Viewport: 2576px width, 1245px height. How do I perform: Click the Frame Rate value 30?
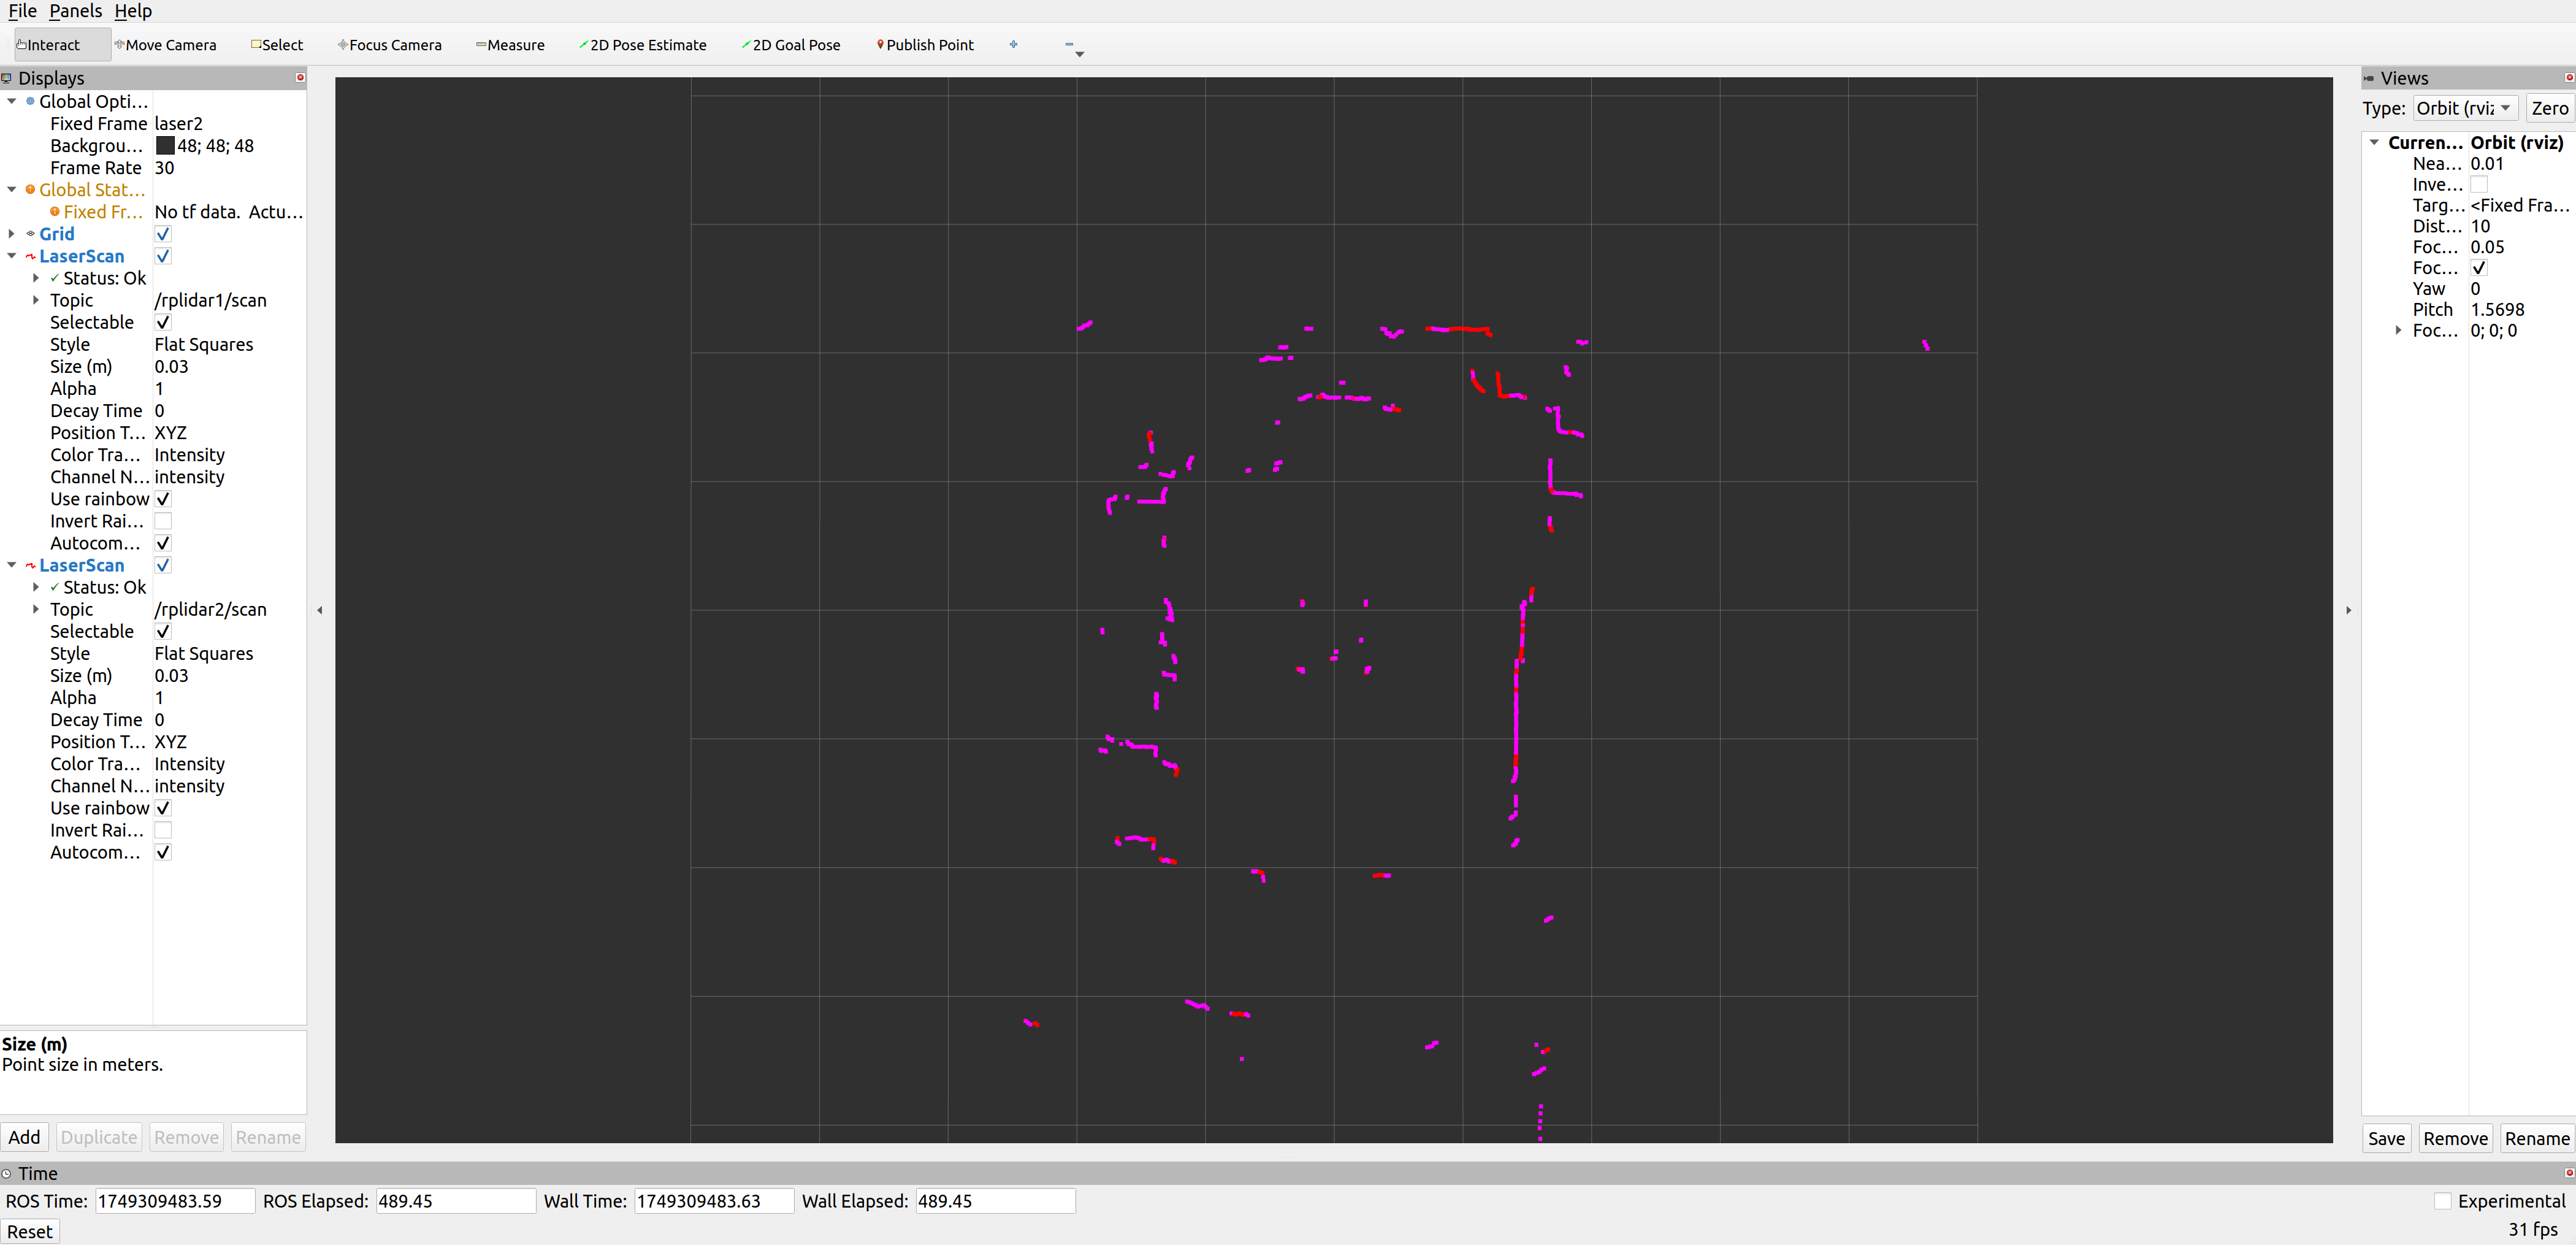pos(164,167)
